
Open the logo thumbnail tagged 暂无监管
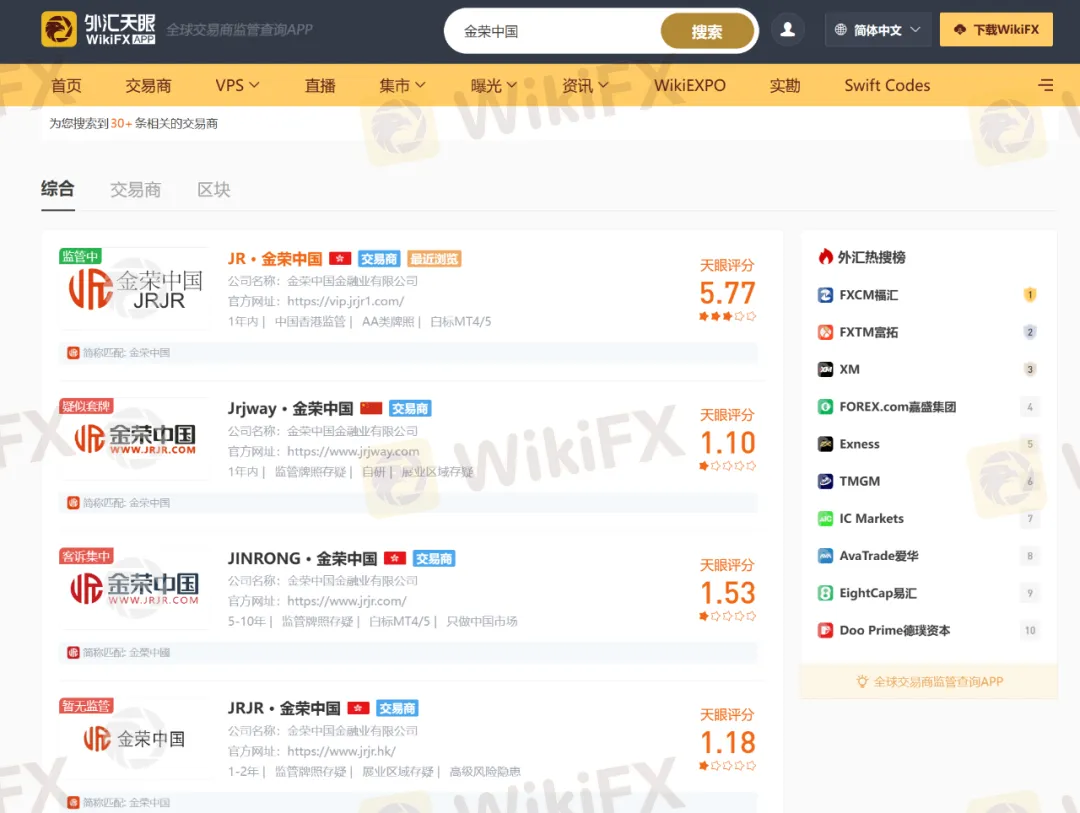pos(135,739)
